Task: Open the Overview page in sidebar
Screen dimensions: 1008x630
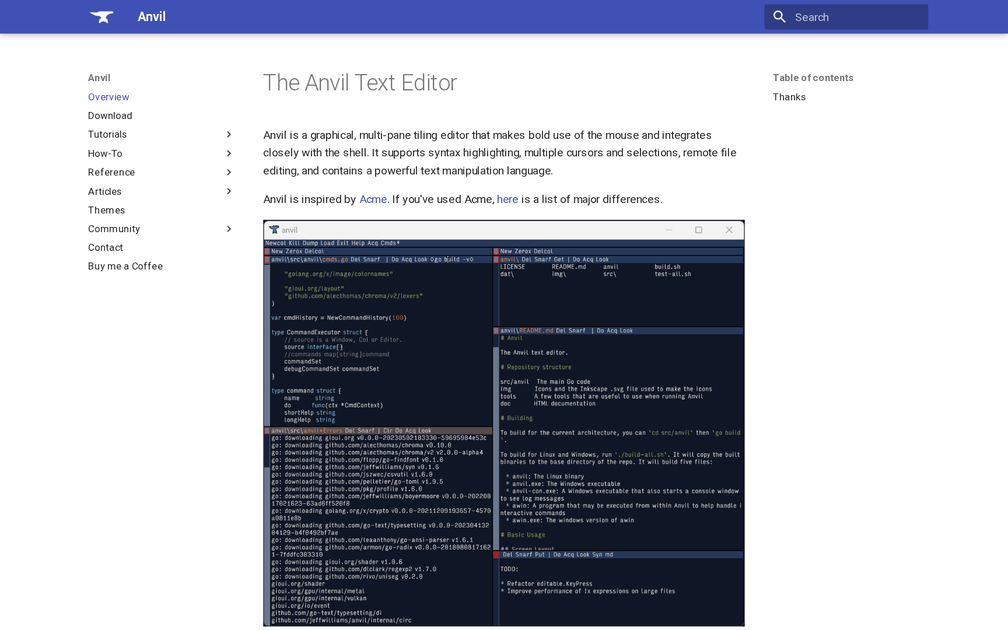Action: (x=109, y=97)
